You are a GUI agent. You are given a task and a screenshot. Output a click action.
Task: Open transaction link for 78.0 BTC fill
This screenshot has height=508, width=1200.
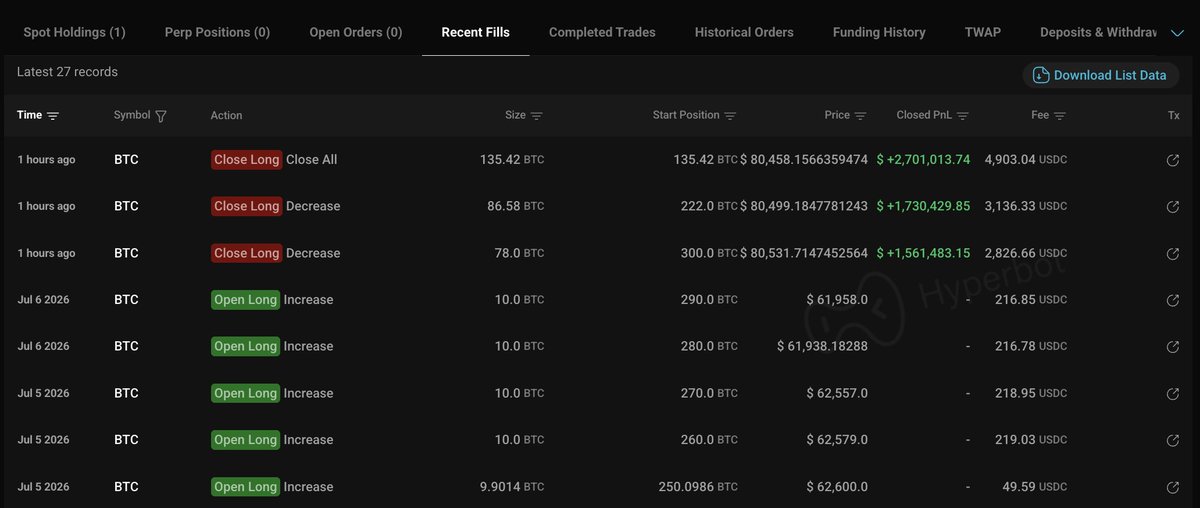click(1173, 254)
